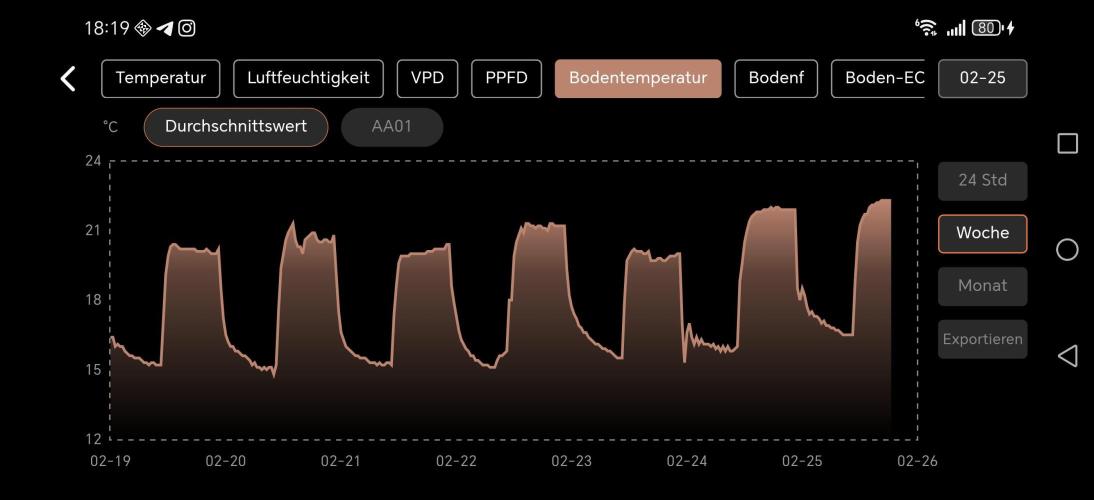1094x500 pixels.
Task: Tap the Exportieren button
Action: point(982,339)
